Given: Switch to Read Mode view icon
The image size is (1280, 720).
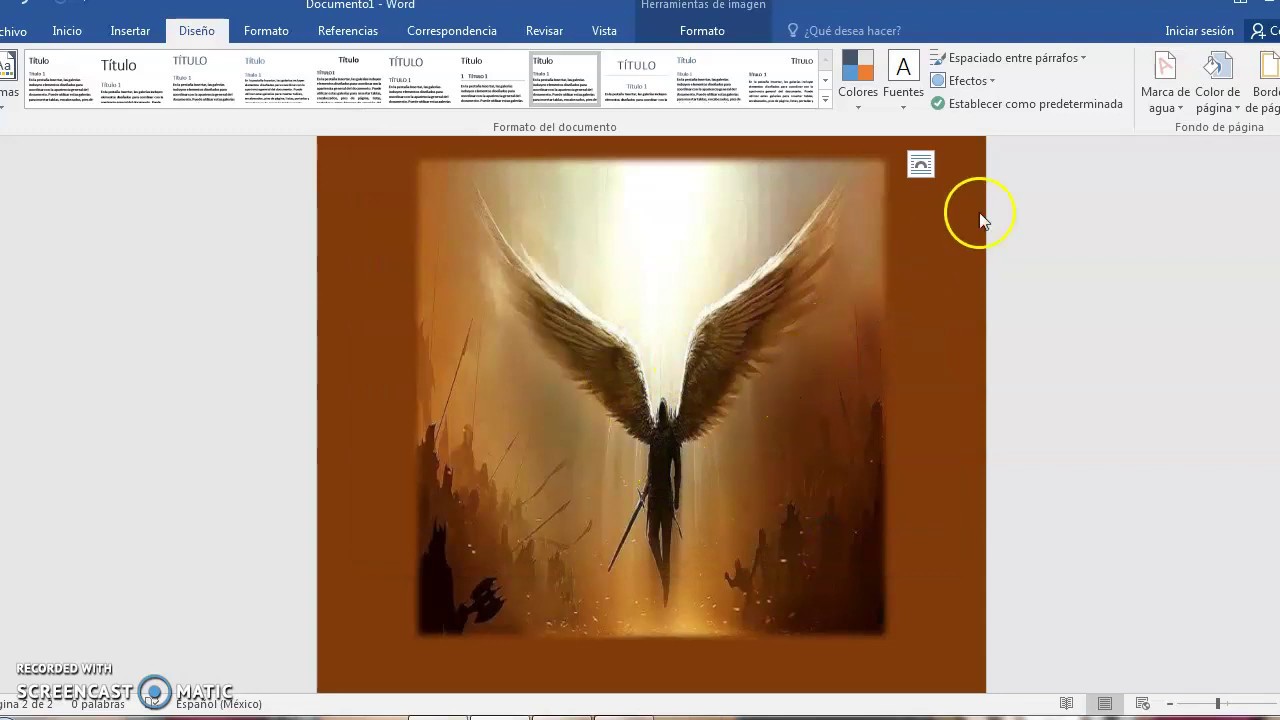Looking at the screenshot, I should coord(1067,704).
